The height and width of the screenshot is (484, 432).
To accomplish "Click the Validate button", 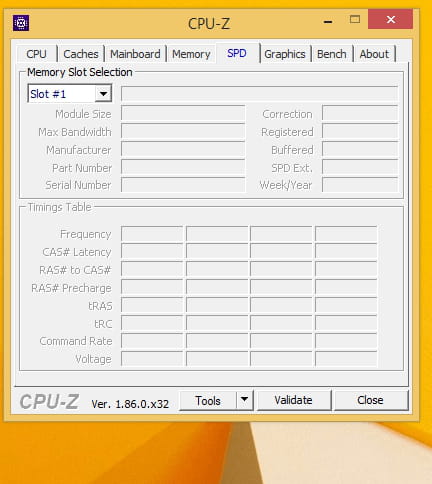I will (x=293, y=400).
